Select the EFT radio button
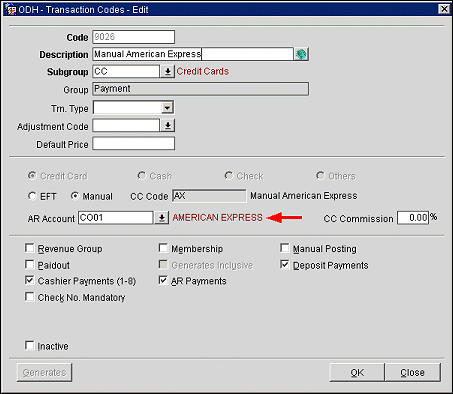 click(32, 196)
